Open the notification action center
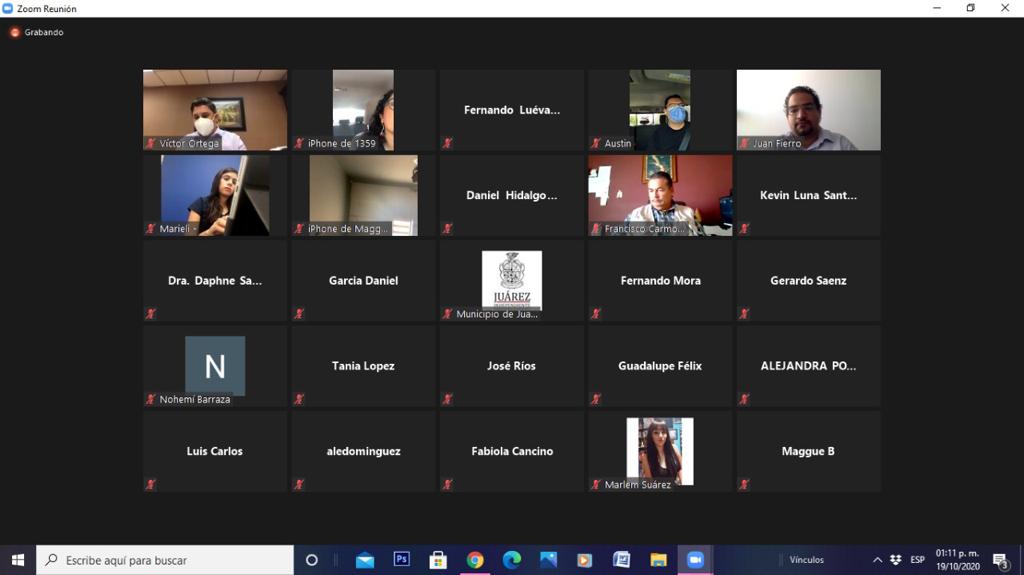Image resolution: width=1024 pixels, height=575 pixels. pos(1000,560)
